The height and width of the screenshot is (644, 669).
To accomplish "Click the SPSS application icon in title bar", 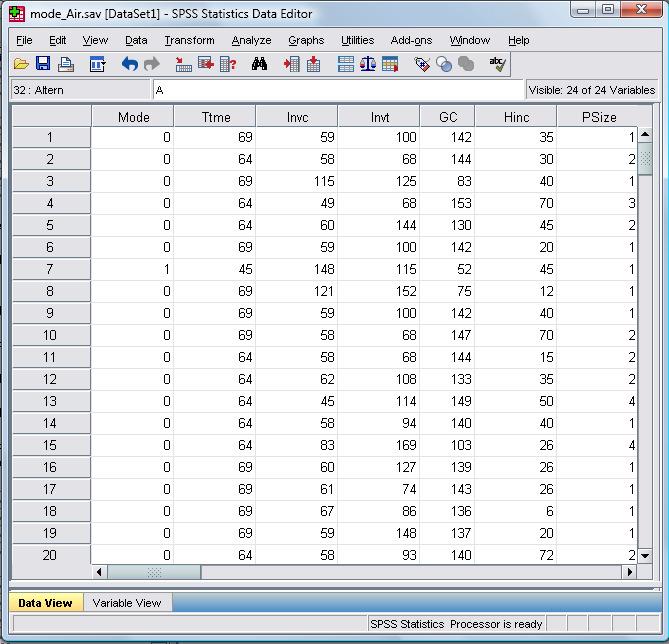I will [x=17, y=14].
